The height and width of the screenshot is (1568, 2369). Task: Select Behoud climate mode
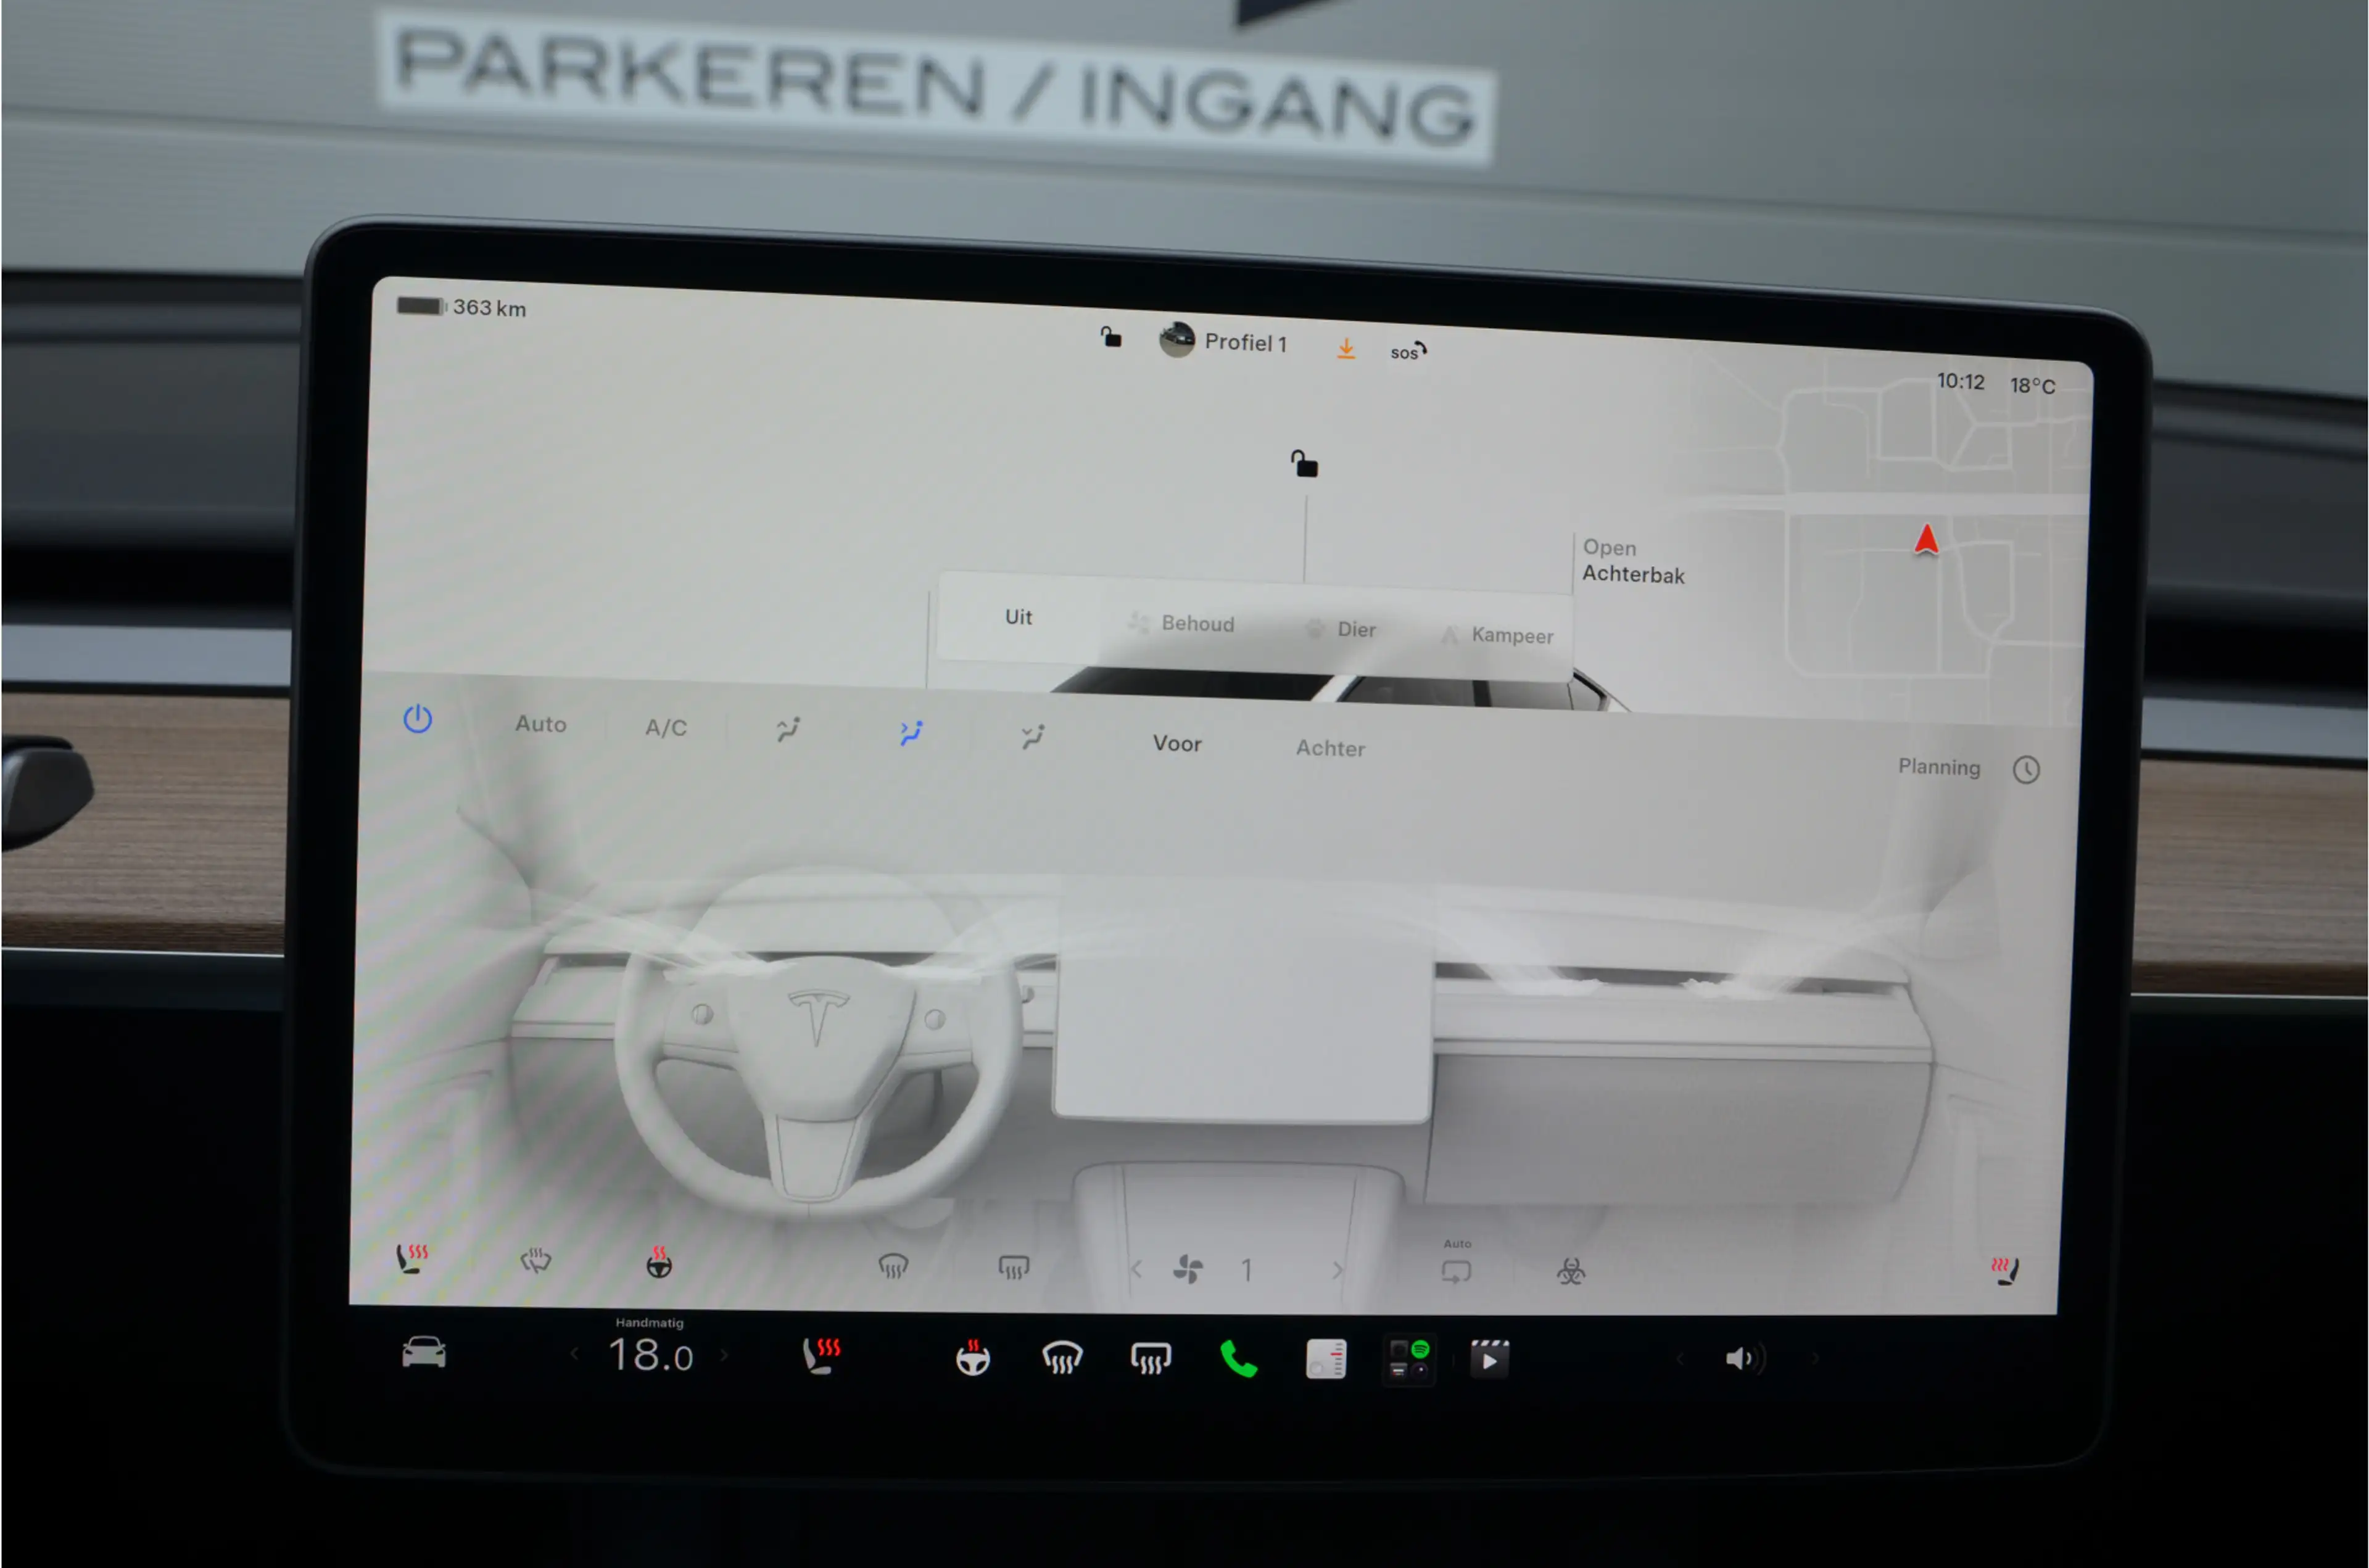[1182, 623]
